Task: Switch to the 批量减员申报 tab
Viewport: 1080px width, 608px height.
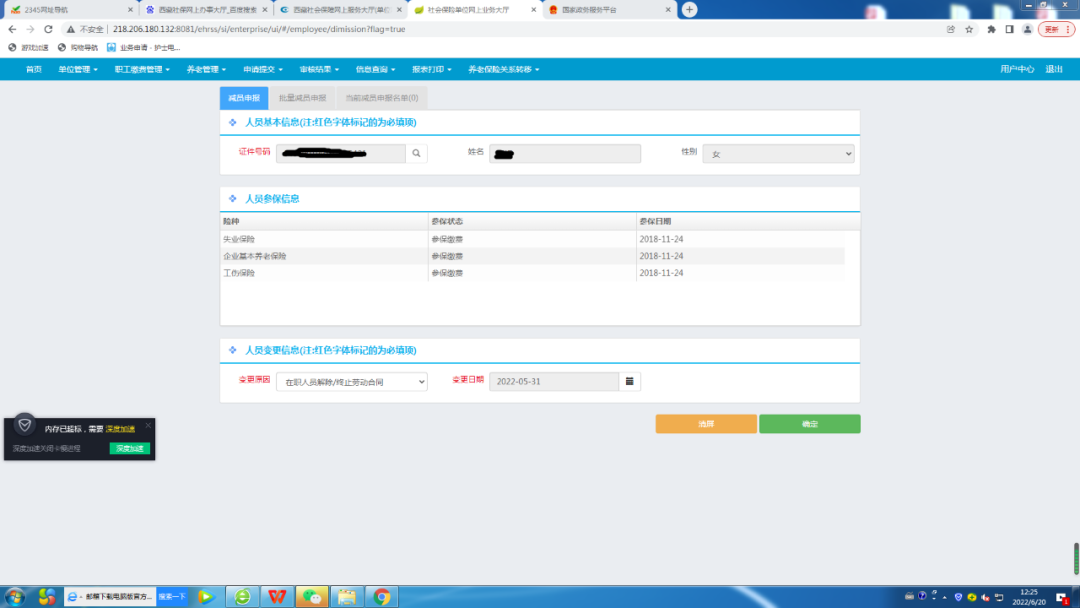Action: 302,98
